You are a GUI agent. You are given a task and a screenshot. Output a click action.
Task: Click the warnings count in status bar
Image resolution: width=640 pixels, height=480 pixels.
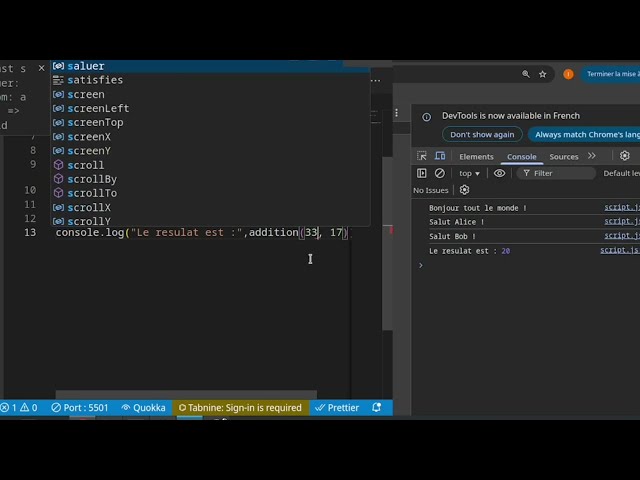click(29, 407)
